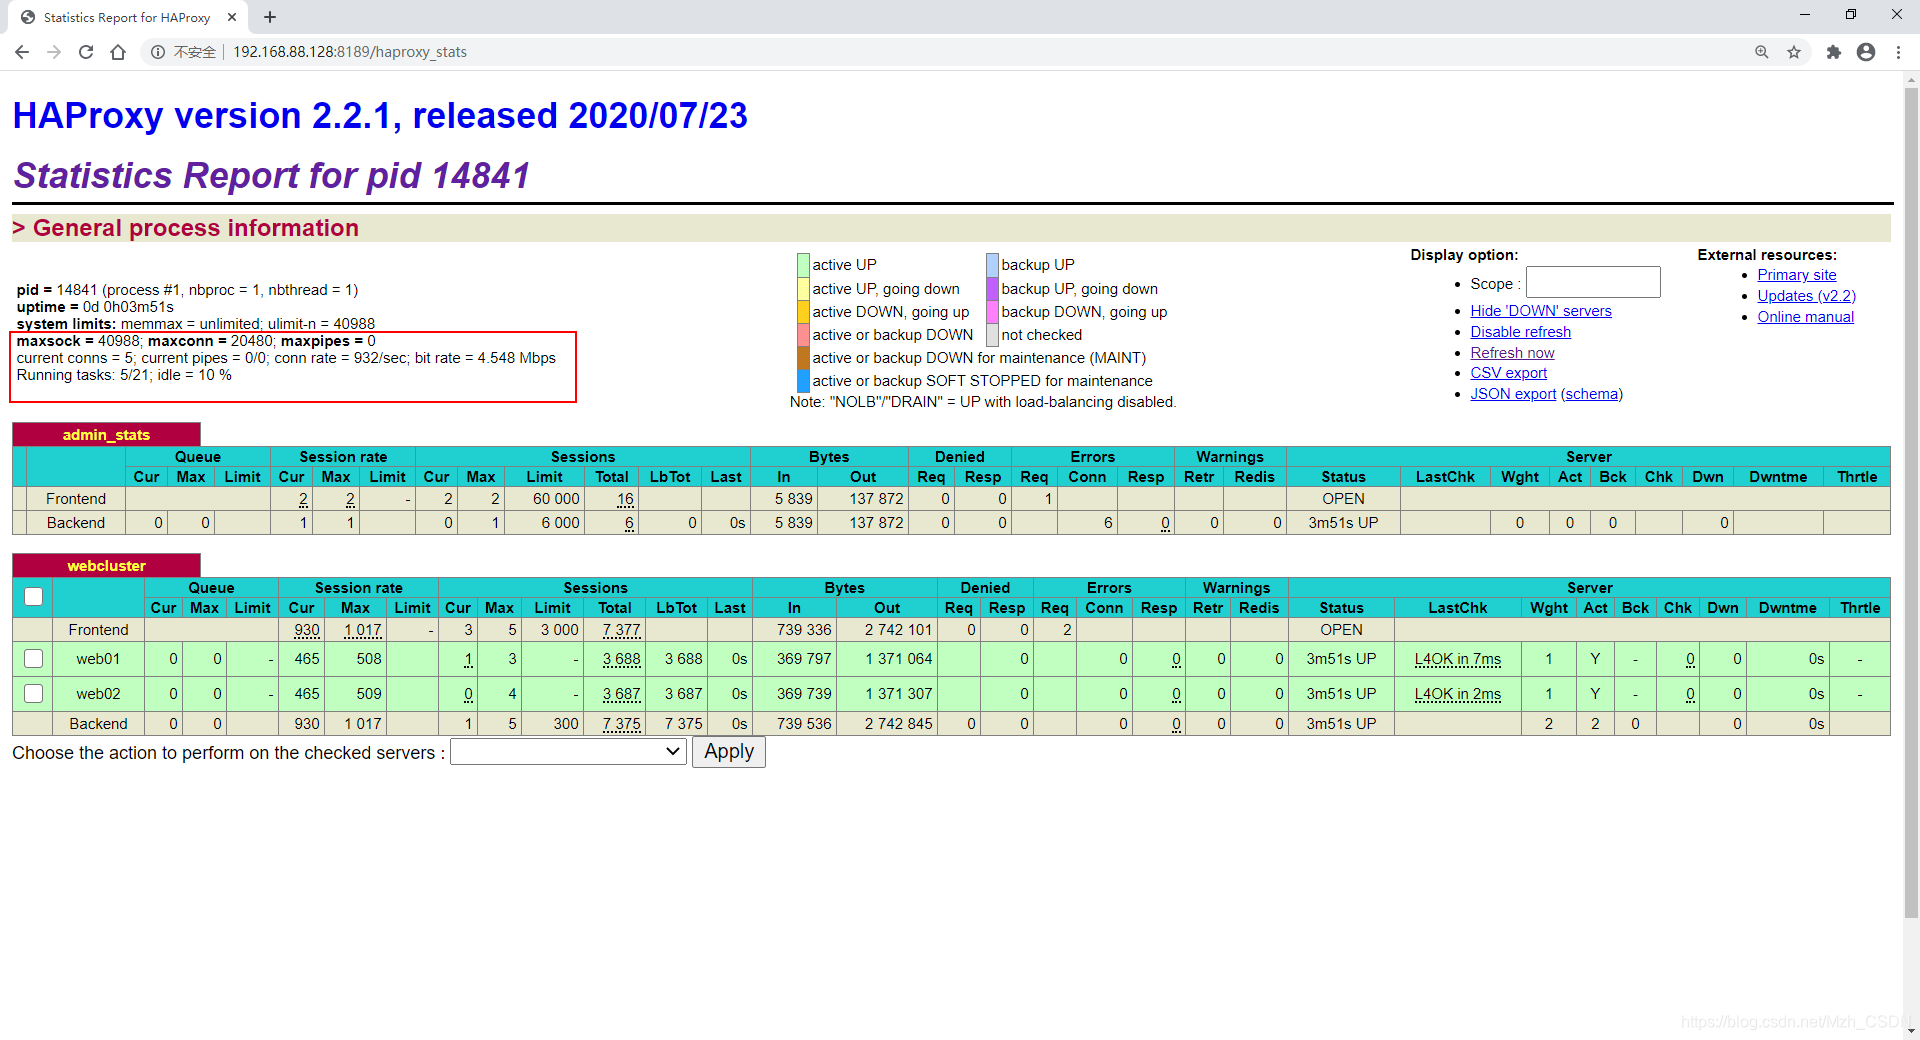This screenshot has width=1920, height=1040.
Task: Go to browser home page icon
Action: 118,52
